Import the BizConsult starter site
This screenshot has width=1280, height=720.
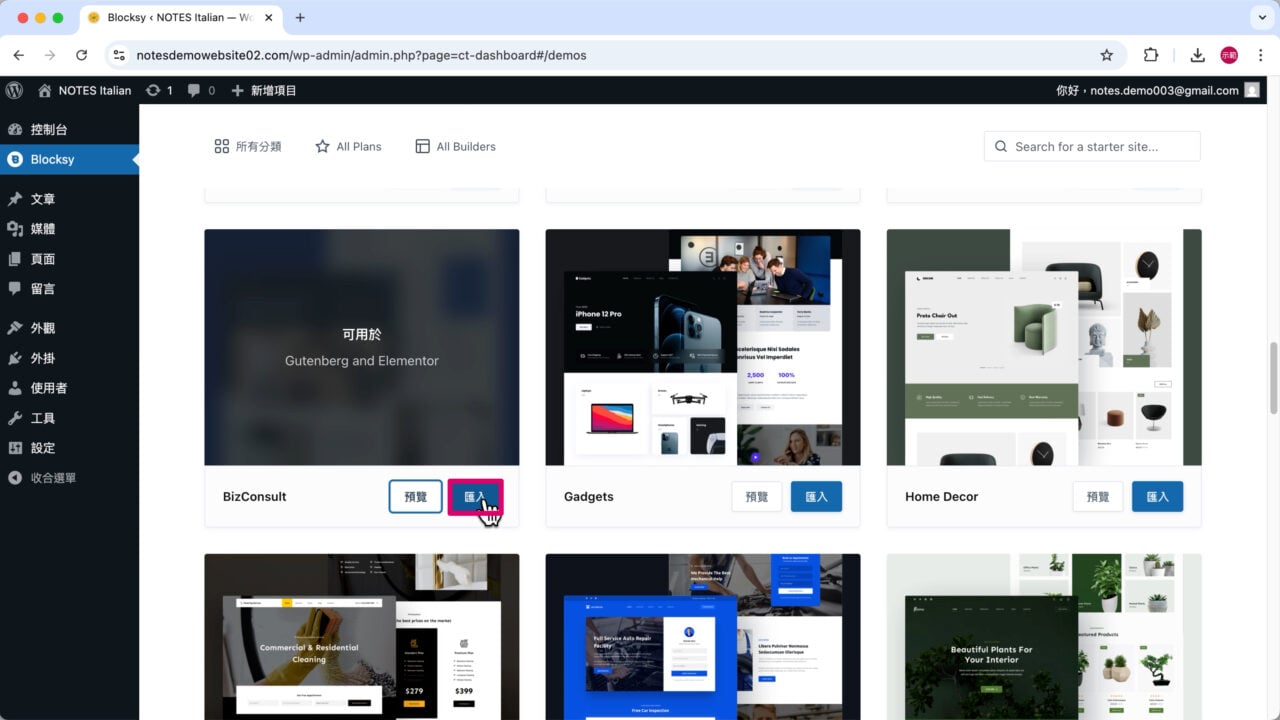[x=475, y=497]
